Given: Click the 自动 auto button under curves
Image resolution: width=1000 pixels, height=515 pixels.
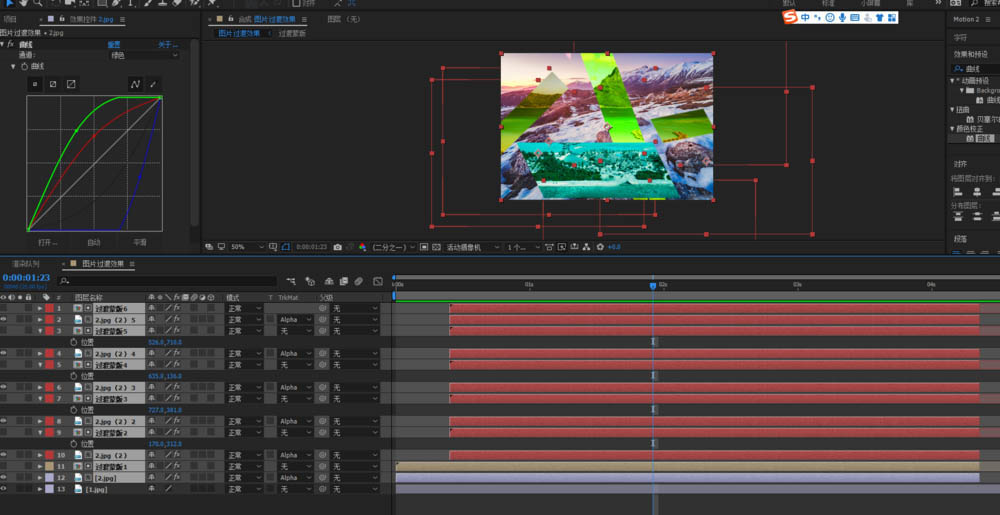Looking at the screenshot, I should click(x=94, y=242).
